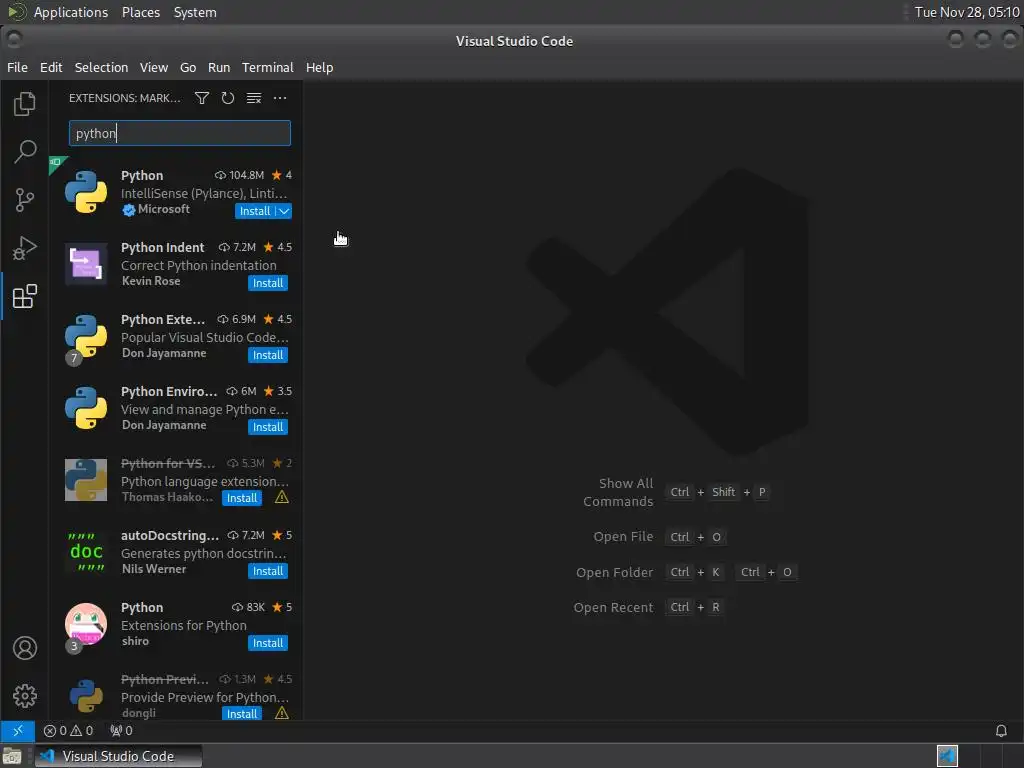Viewport: 1024px width, 768px height.
Task: Install Python Preview by dongli
Action: click(x=242, y=713)
